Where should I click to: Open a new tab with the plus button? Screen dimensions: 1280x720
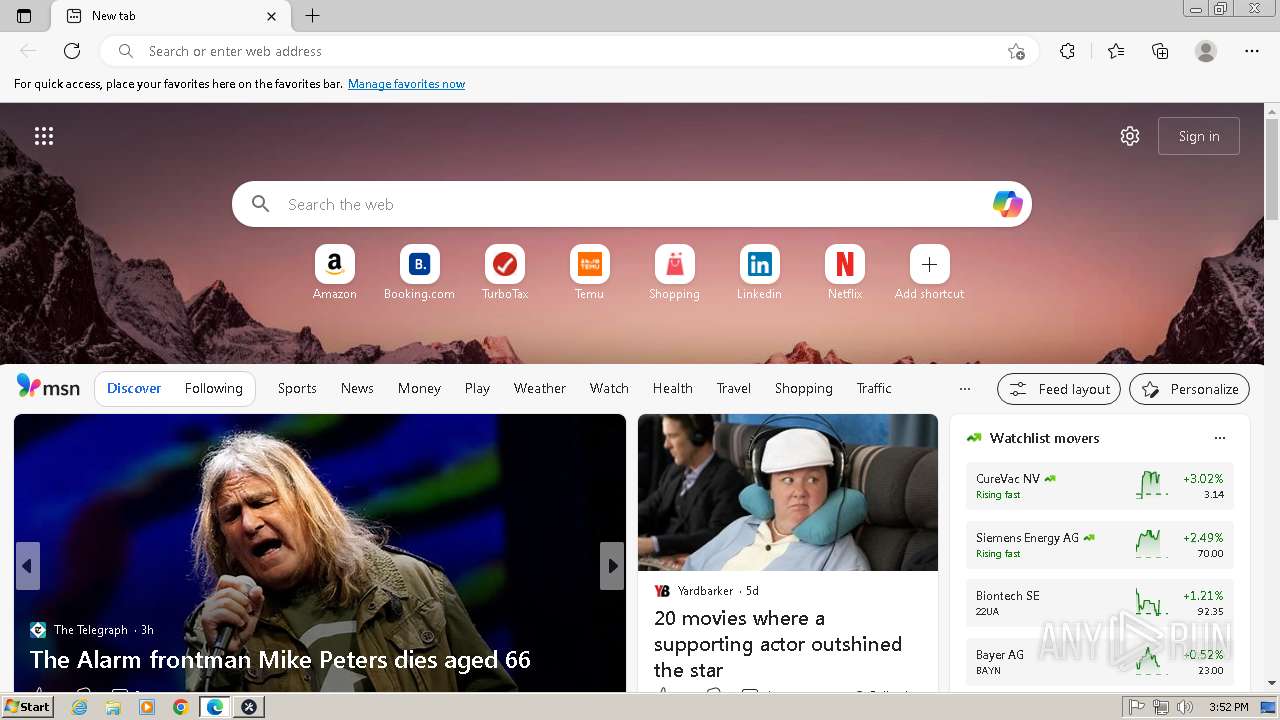pyautogui.click(x=313, y=16)
